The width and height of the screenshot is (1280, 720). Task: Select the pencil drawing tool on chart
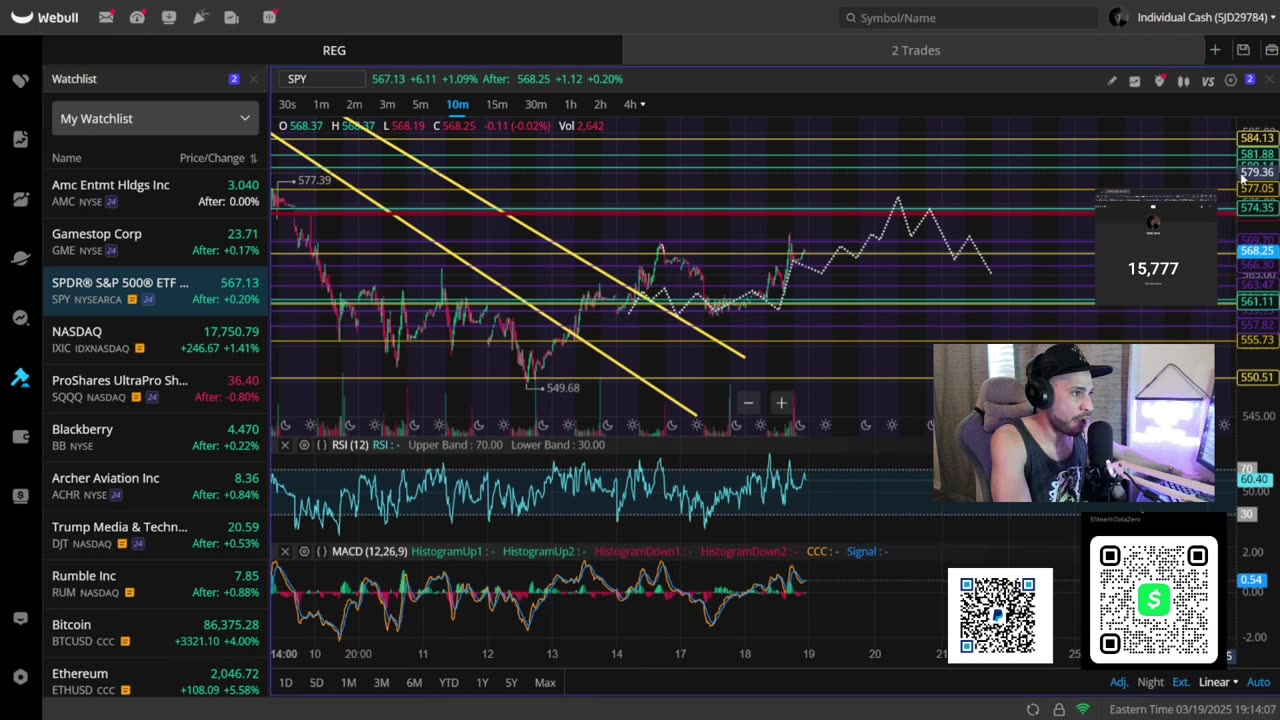[1112, 80]
